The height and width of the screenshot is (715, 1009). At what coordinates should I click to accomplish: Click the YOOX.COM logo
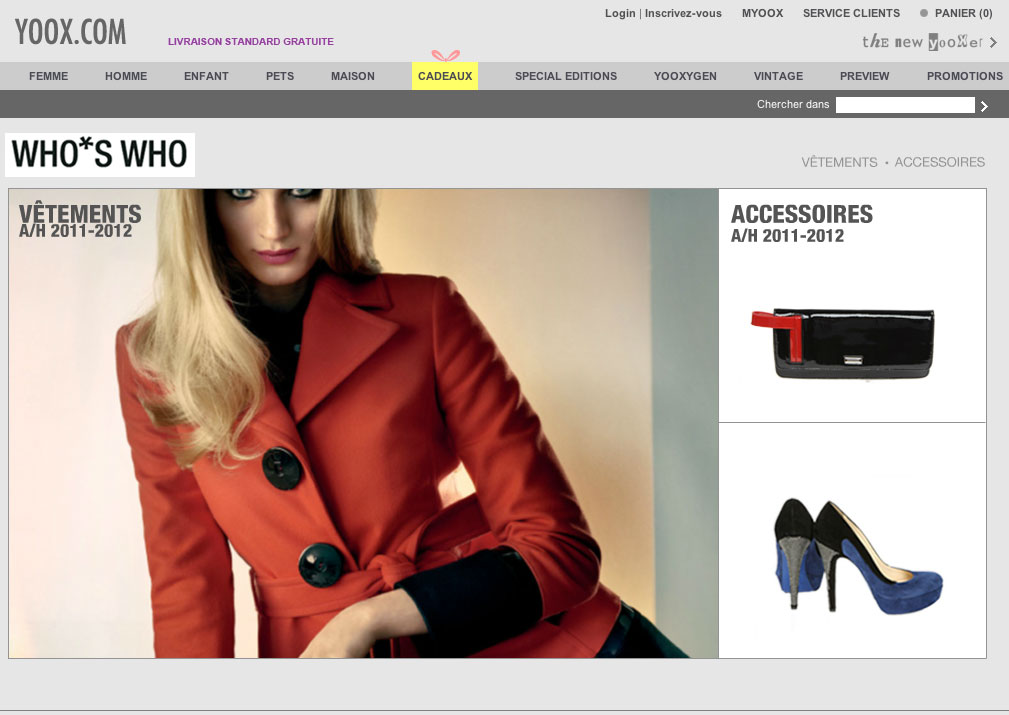(70, 32)
